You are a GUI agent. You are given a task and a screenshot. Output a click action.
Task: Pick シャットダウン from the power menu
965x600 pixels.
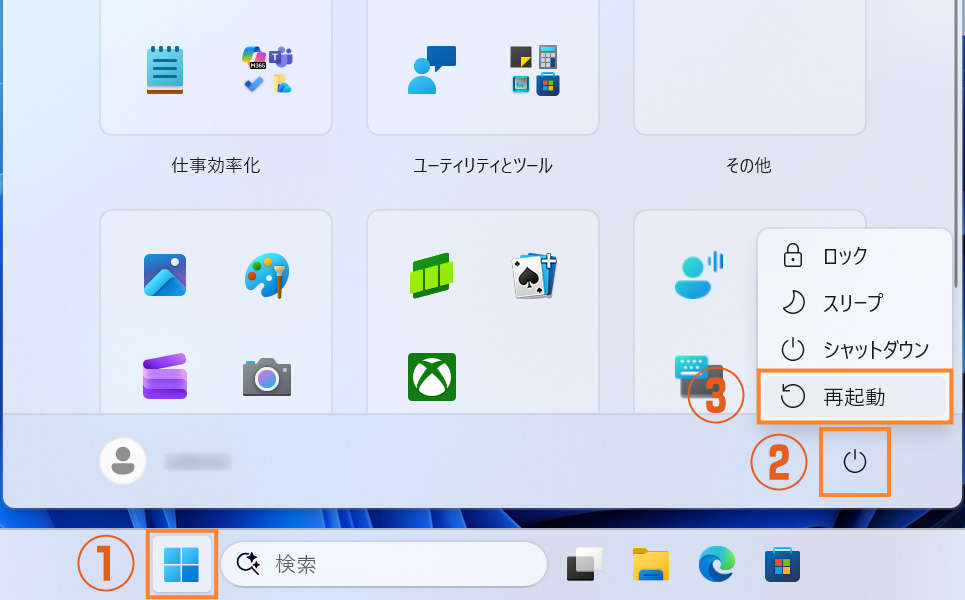pyautogui.click(x=855, y=349)
